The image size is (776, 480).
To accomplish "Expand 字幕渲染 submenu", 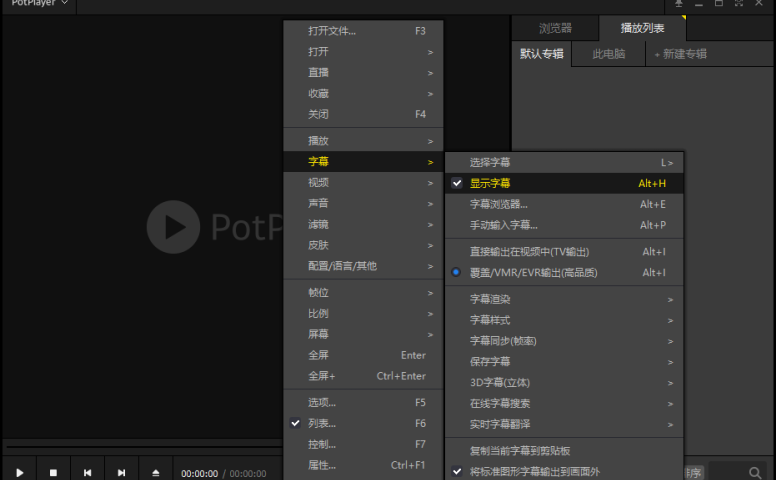I will 564,299.
